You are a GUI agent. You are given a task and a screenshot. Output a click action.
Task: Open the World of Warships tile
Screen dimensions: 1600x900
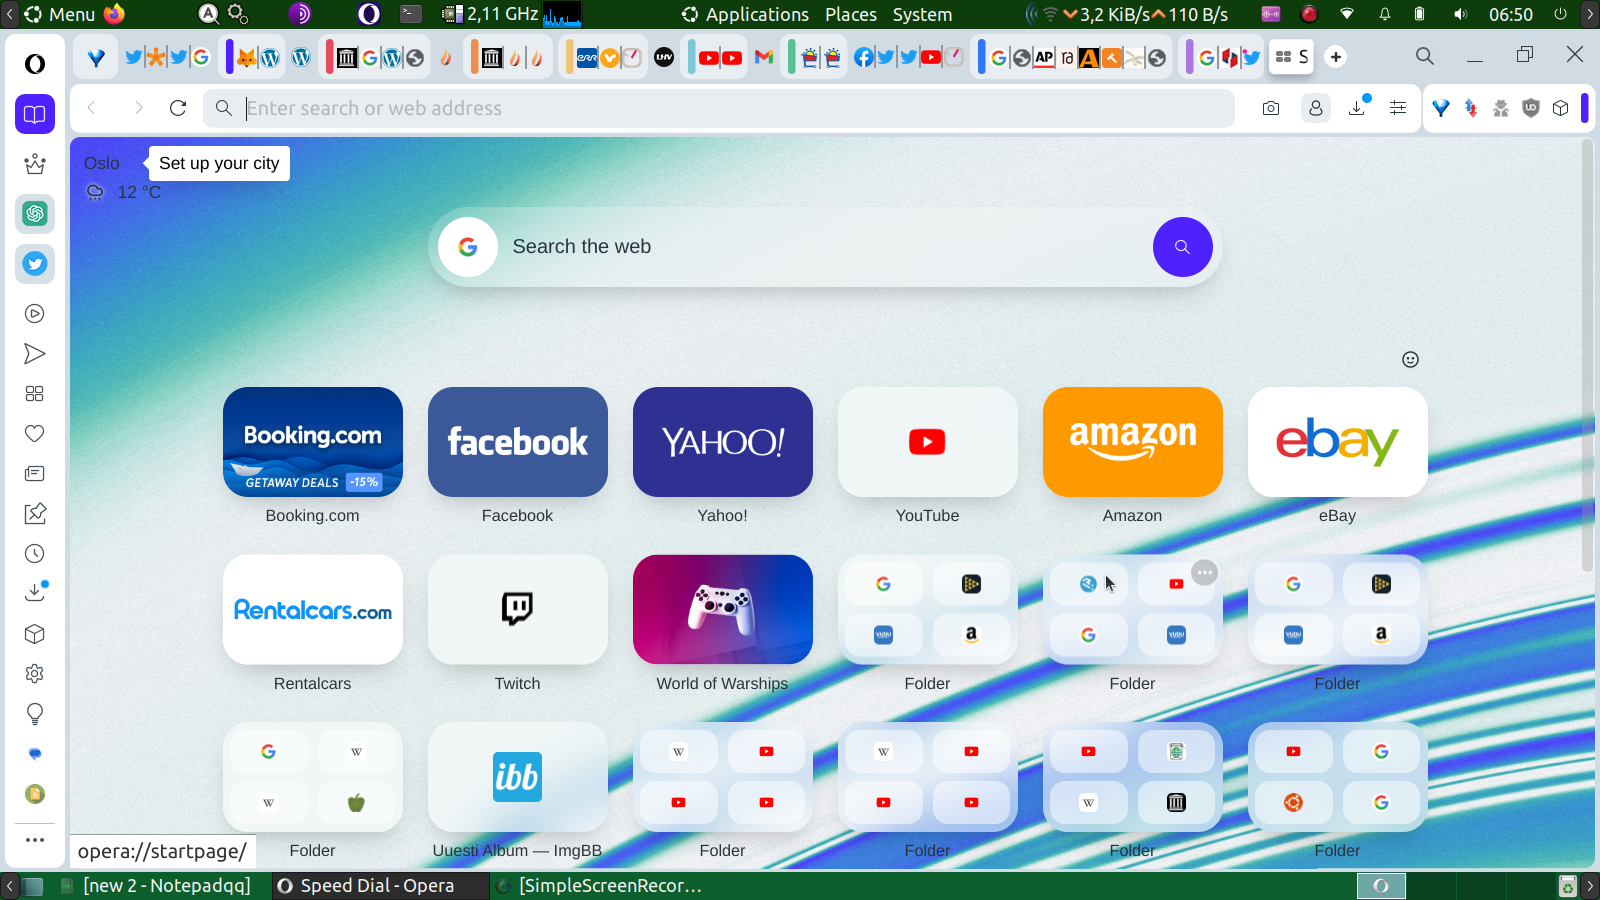click(723, 610)
